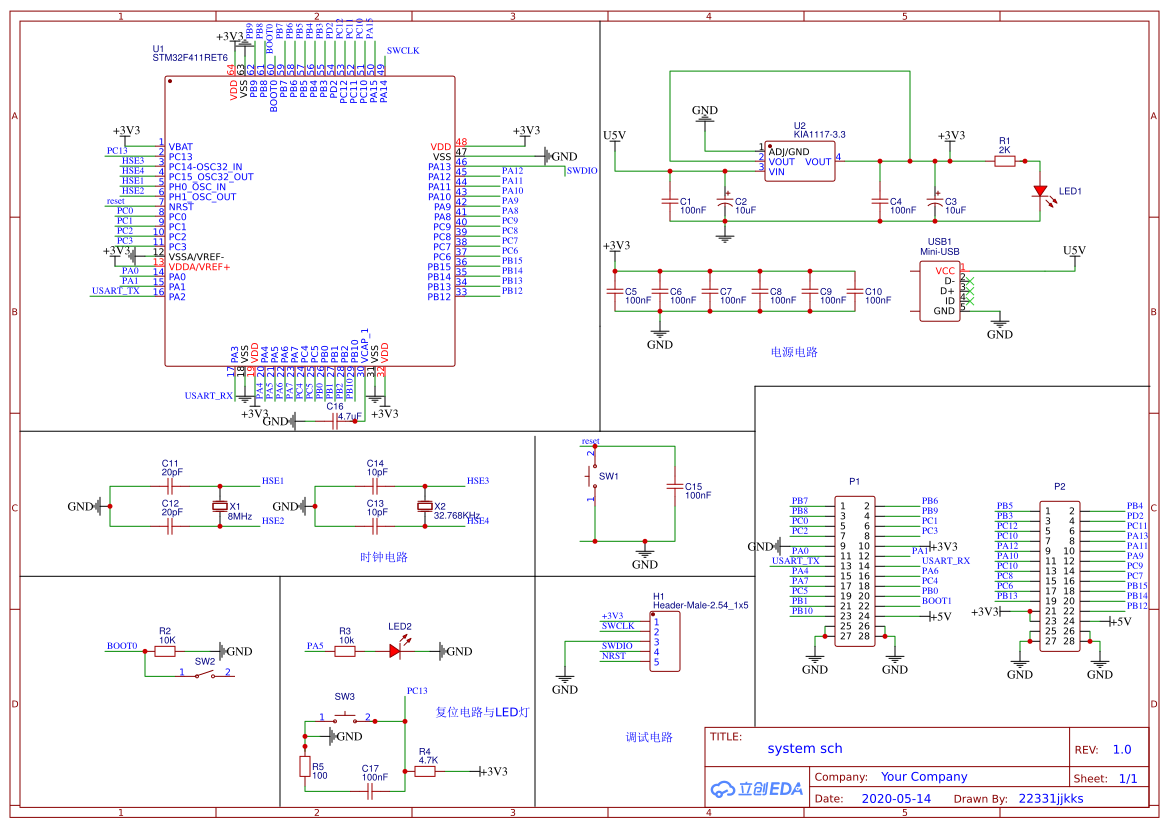Click the '8MHz' crystal value
The image size is (1169, 828).
(x=239, y=516)
